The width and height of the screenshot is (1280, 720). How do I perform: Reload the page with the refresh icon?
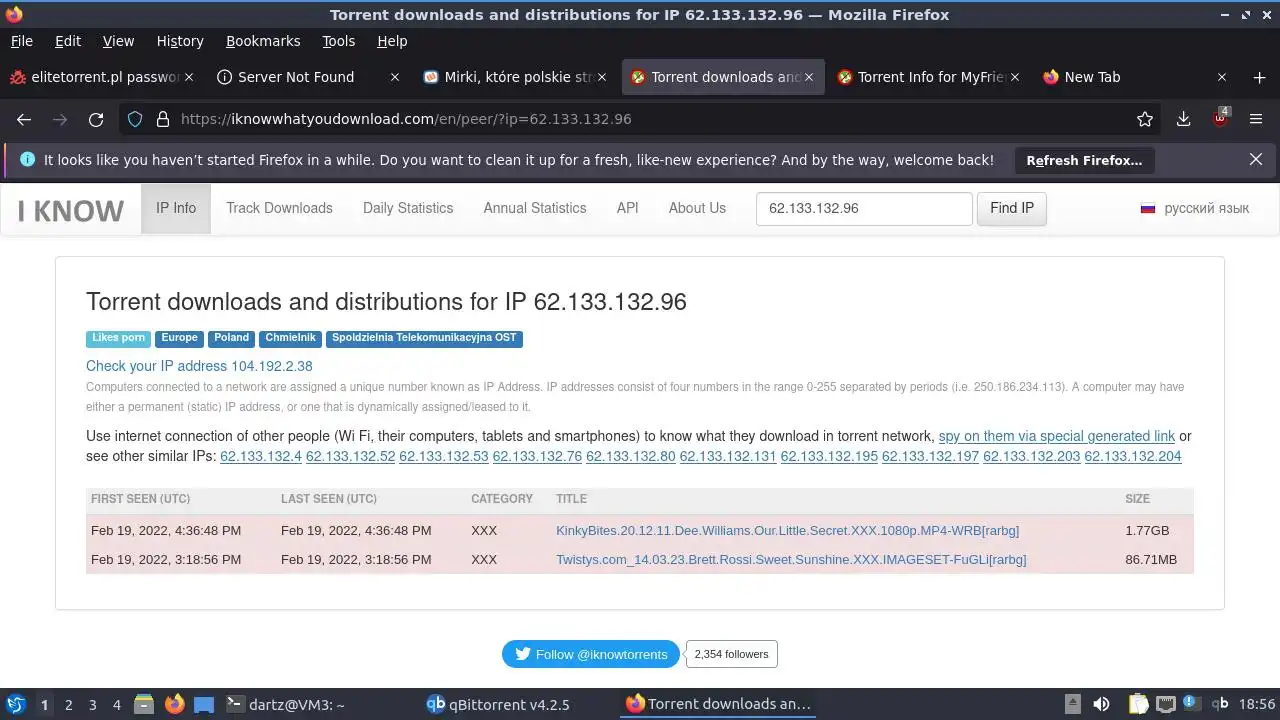point(96,119)
